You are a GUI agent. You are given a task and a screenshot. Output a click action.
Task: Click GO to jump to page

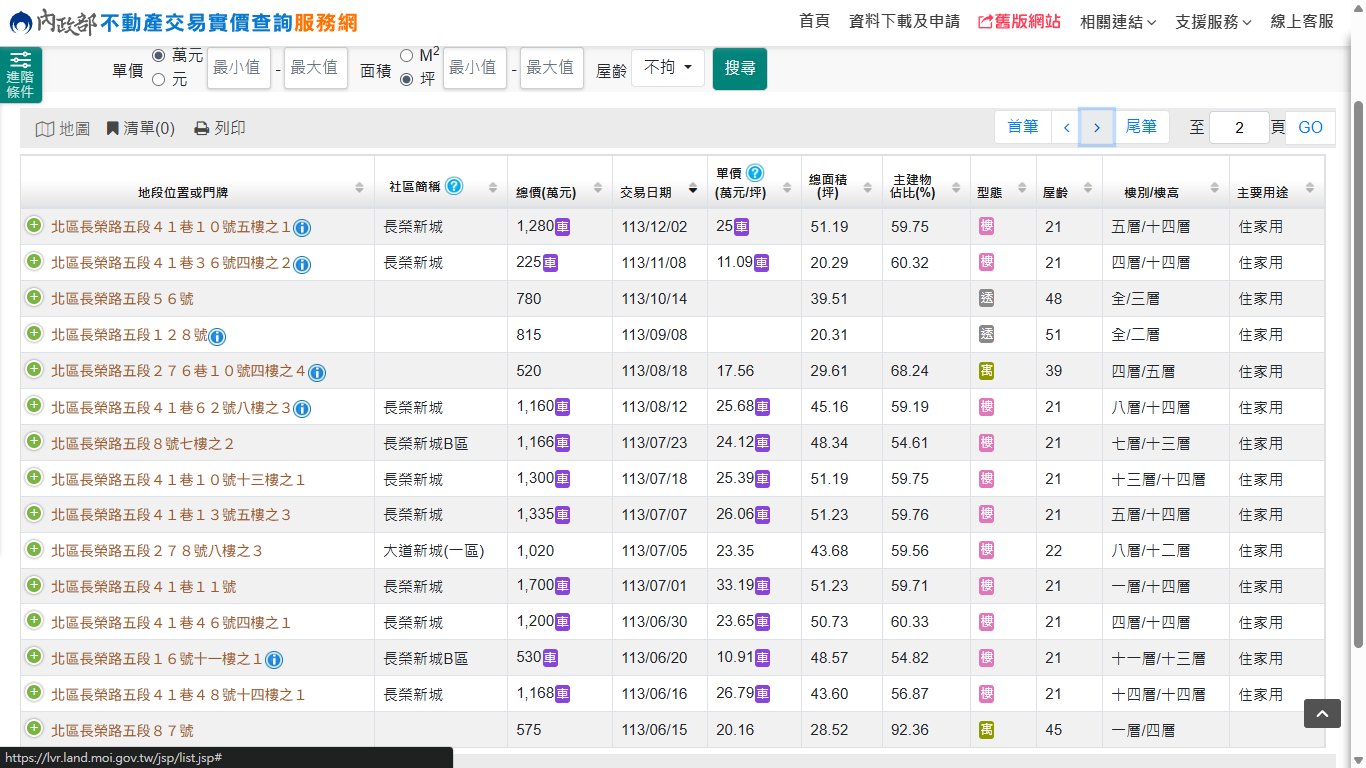click(x=1310, y=127)
